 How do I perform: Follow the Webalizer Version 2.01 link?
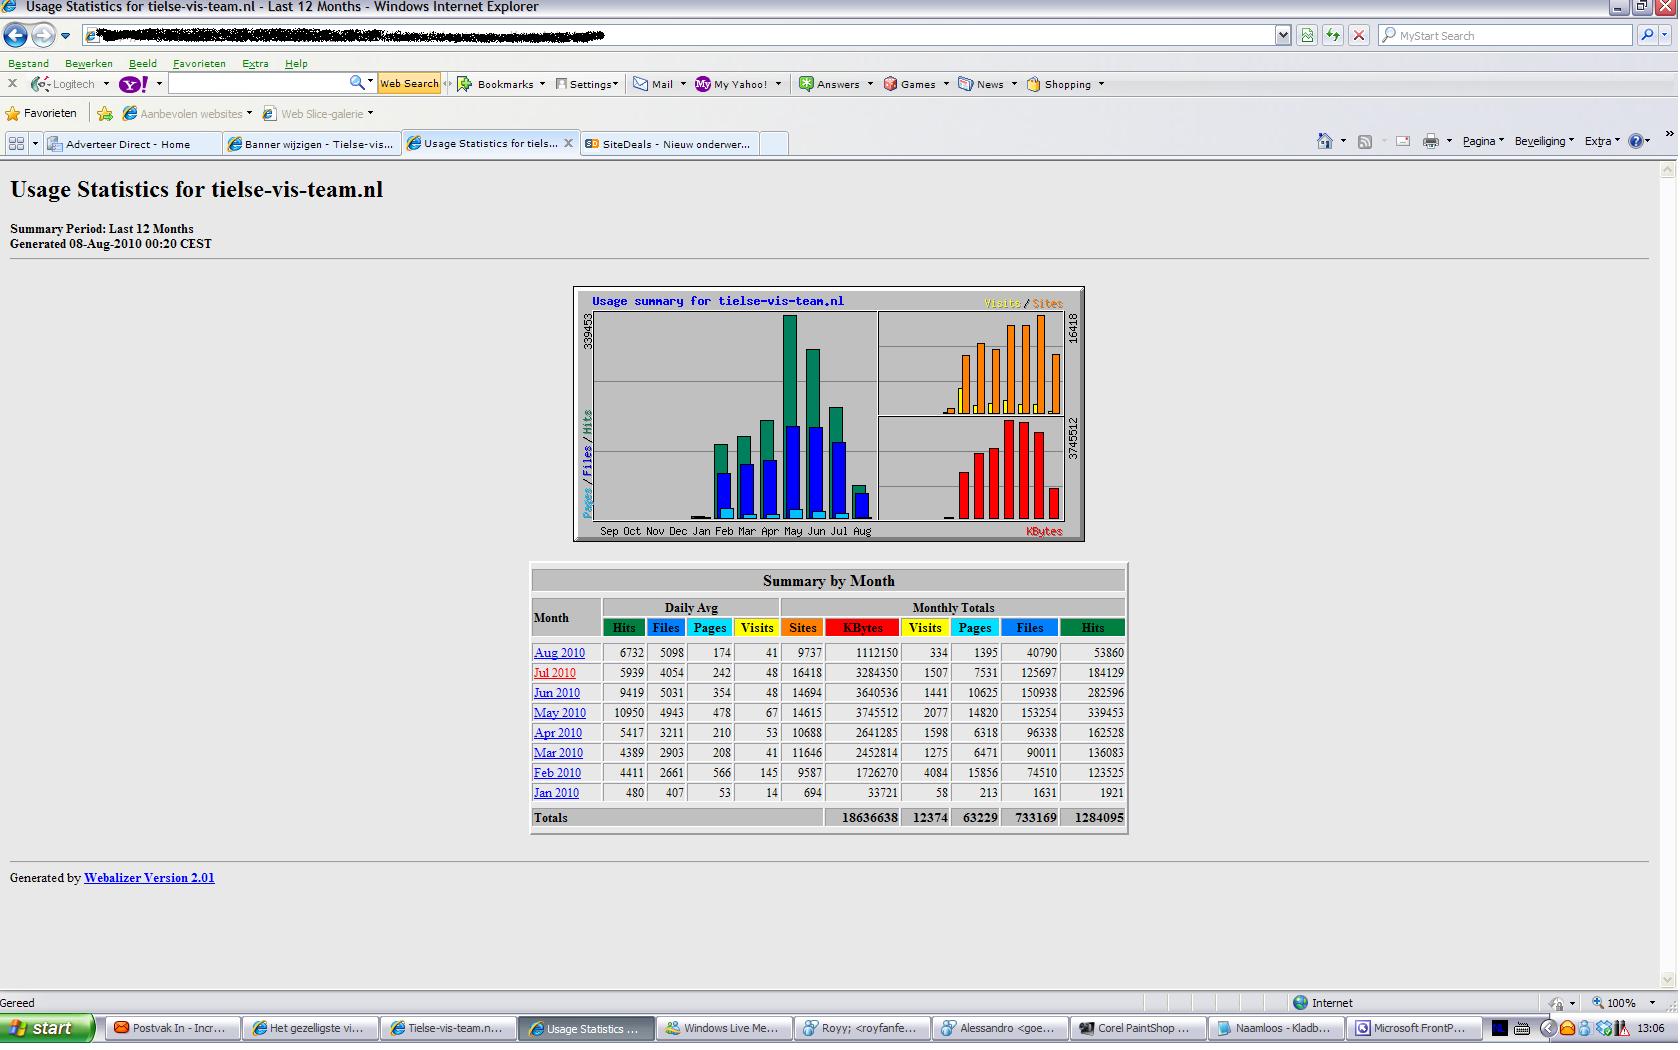[149, 878]
